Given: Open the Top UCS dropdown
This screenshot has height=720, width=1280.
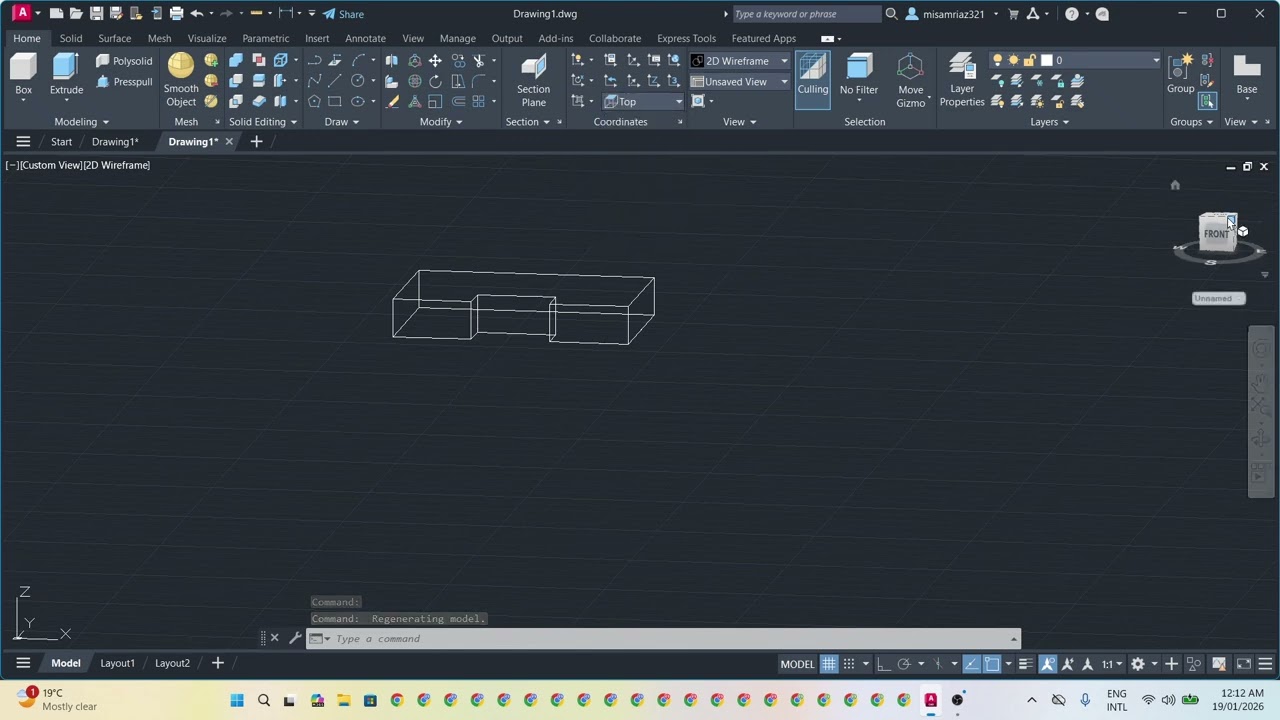Looking at the screenshot, I should tap(643, 101).
